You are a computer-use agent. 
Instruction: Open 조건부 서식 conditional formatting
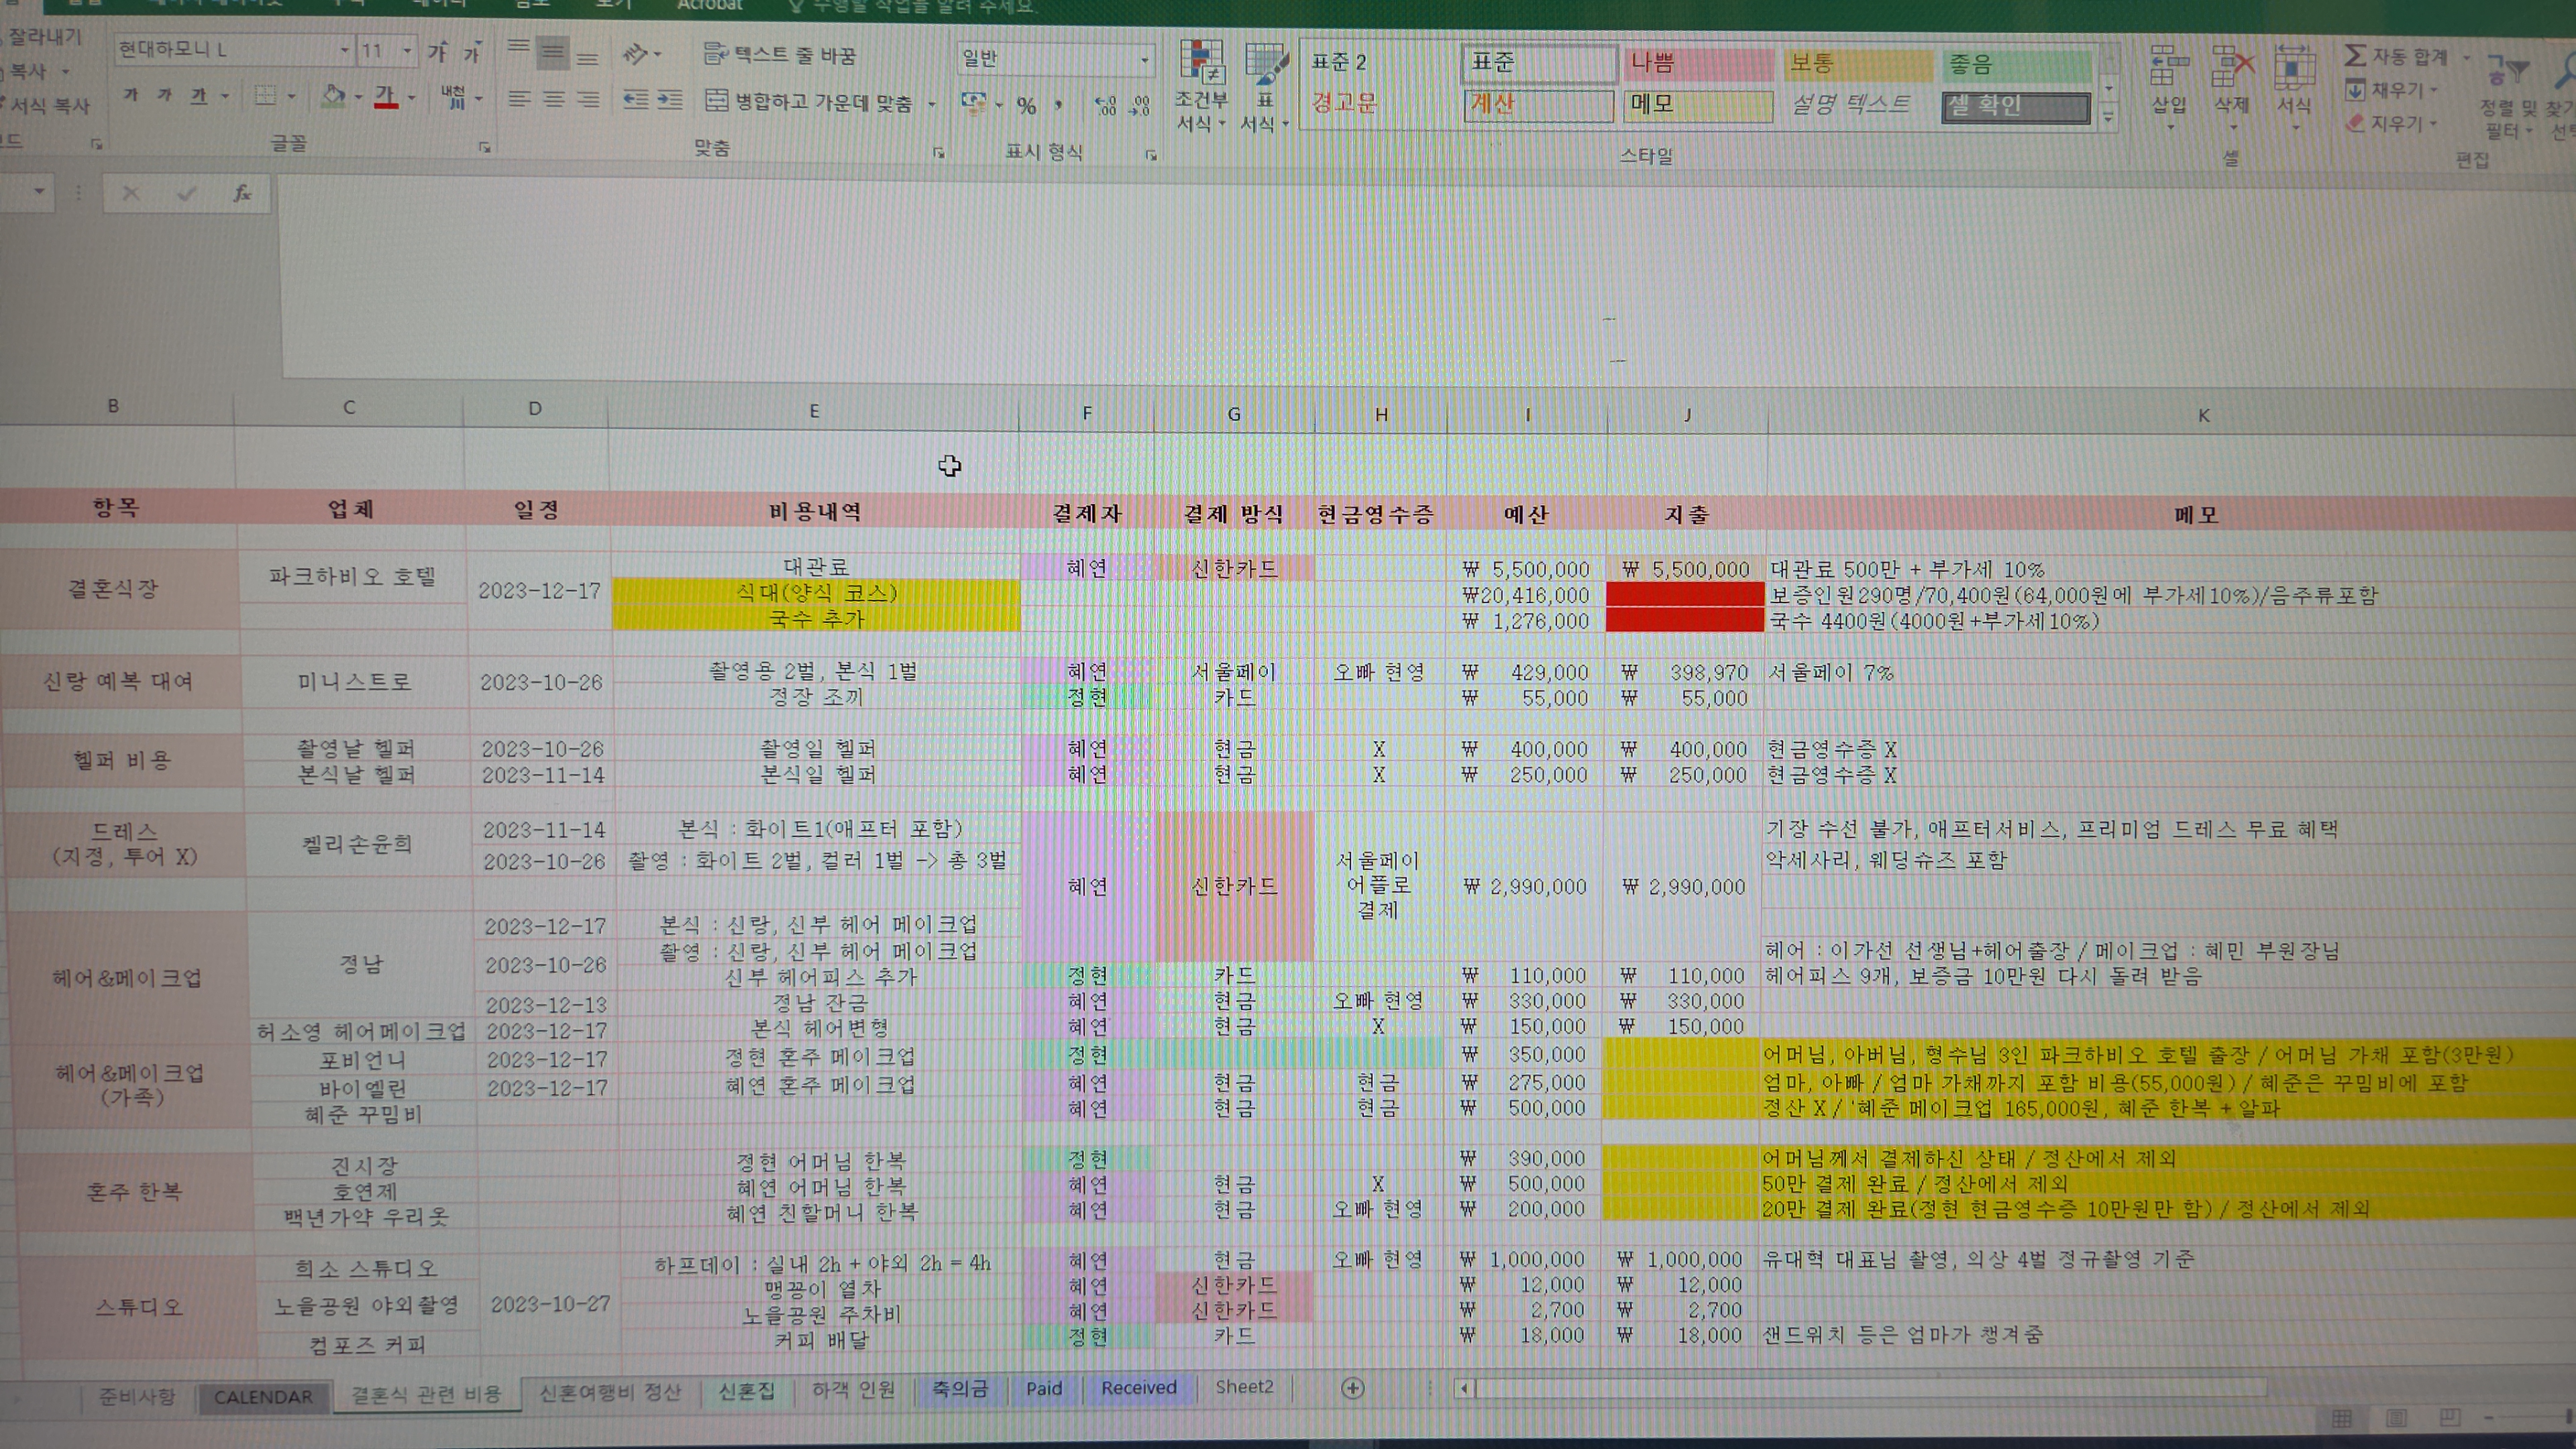pyautogui.click(x=1201, y=87)
